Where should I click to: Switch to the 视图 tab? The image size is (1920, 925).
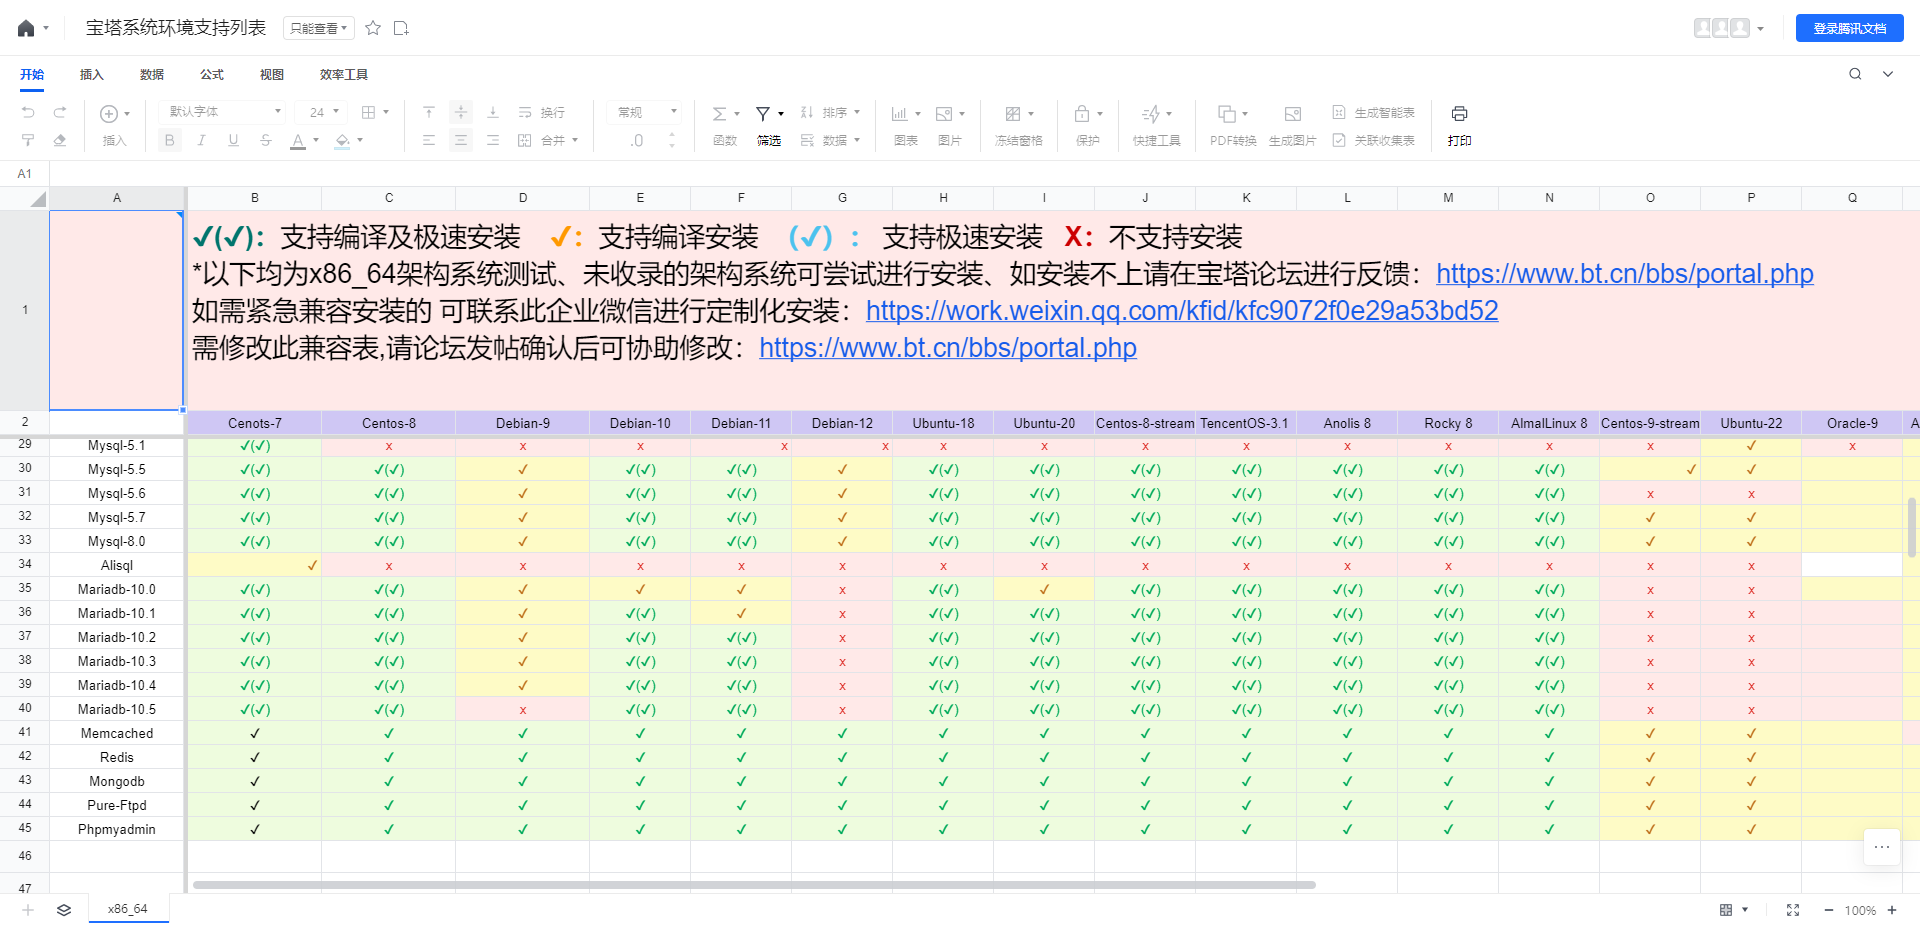pos(272,74)
